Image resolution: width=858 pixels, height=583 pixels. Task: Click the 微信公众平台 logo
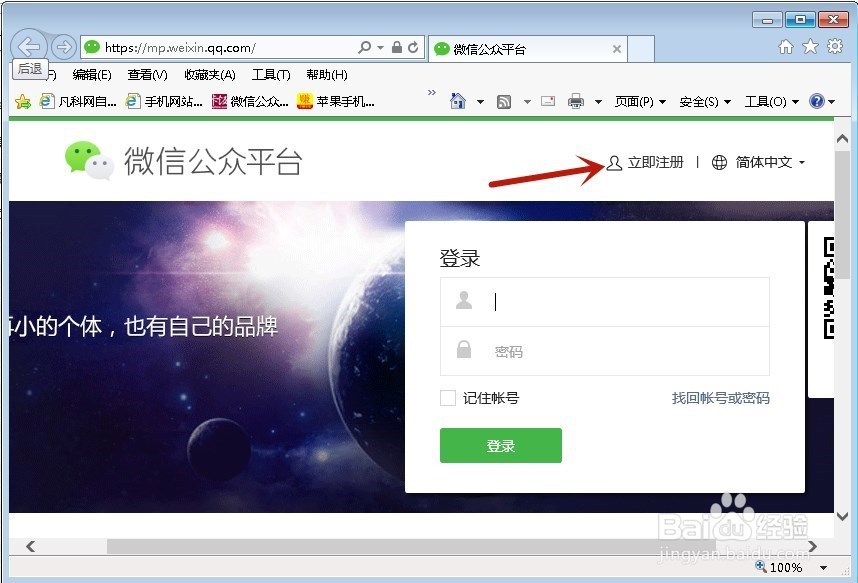pos(183,161)
